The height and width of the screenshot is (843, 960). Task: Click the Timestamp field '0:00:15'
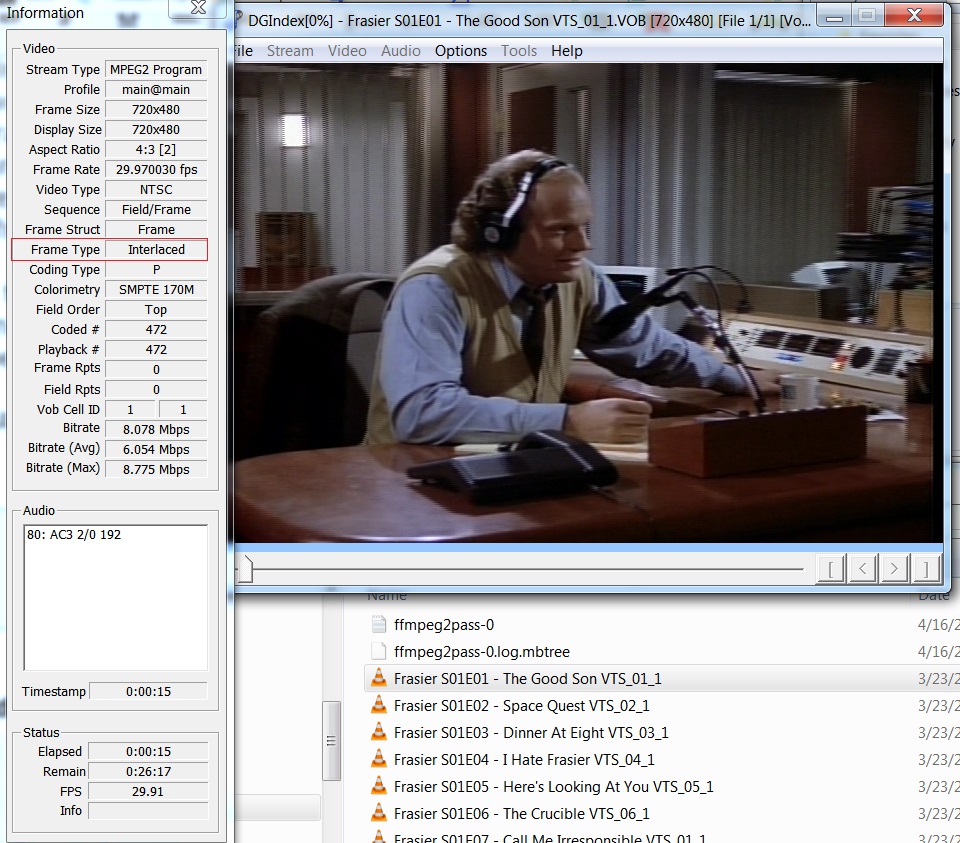tap(148, 691)
